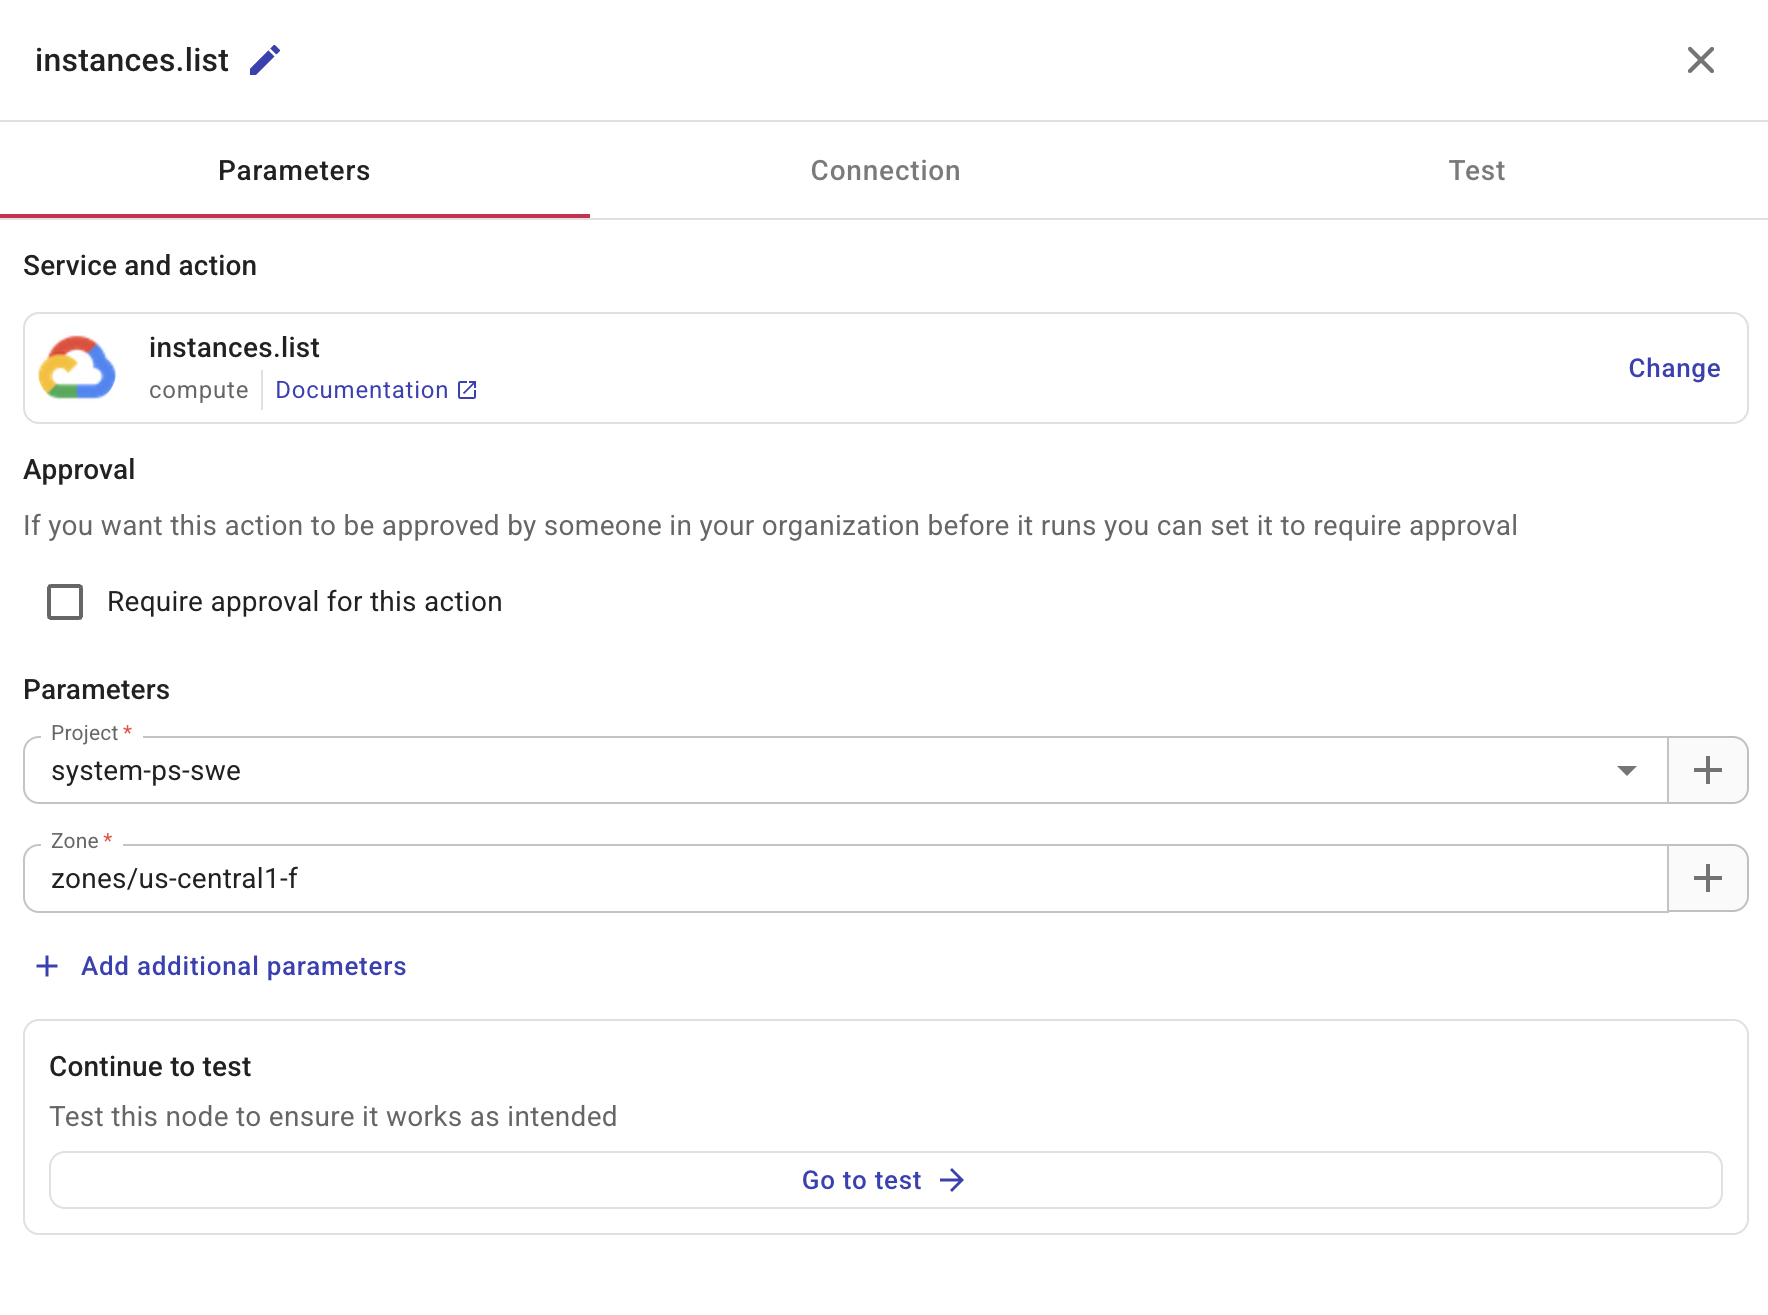The width and height of the screenshot is (1768, 1315).
Task: Click the arrow icon inside Go to test
Action: (952, 1180)
